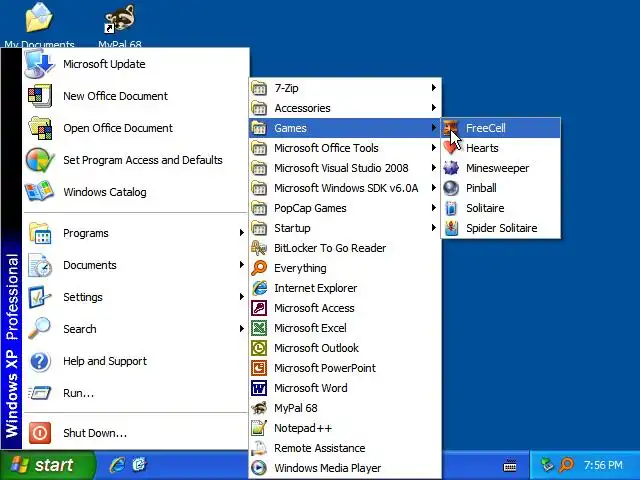Screen dimensions: 640x480
Task: Click the on-screen keyboard icon in the taskbar
Action: pyautogui.click(x=510, y=465)
